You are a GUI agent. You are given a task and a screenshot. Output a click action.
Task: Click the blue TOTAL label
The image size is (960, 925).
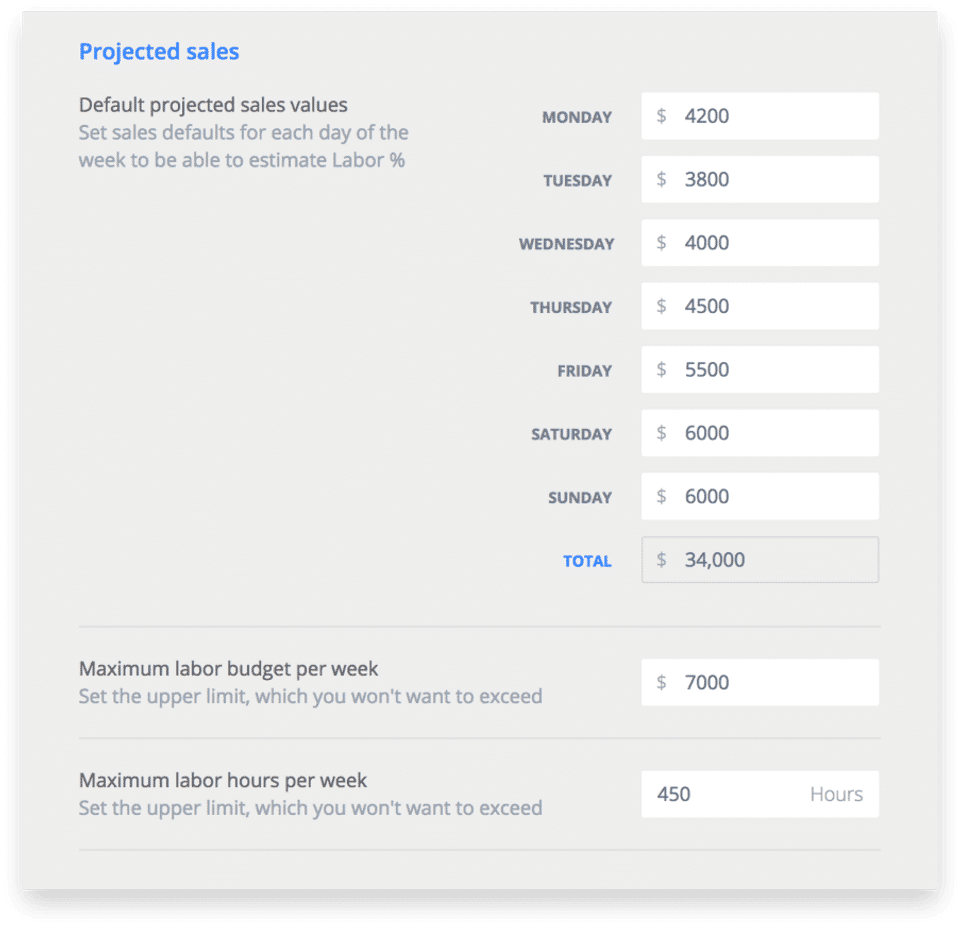[587, 561]
